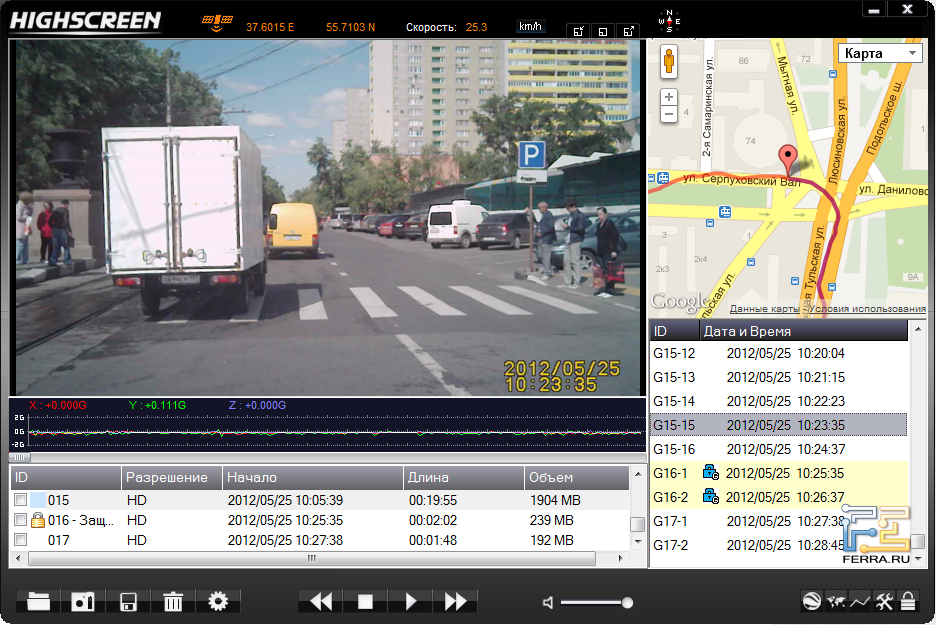Tick the checkbox for protected file 016
Viewport: 936px width, 625px height.
pyautogui.click(x=21, y=520)
